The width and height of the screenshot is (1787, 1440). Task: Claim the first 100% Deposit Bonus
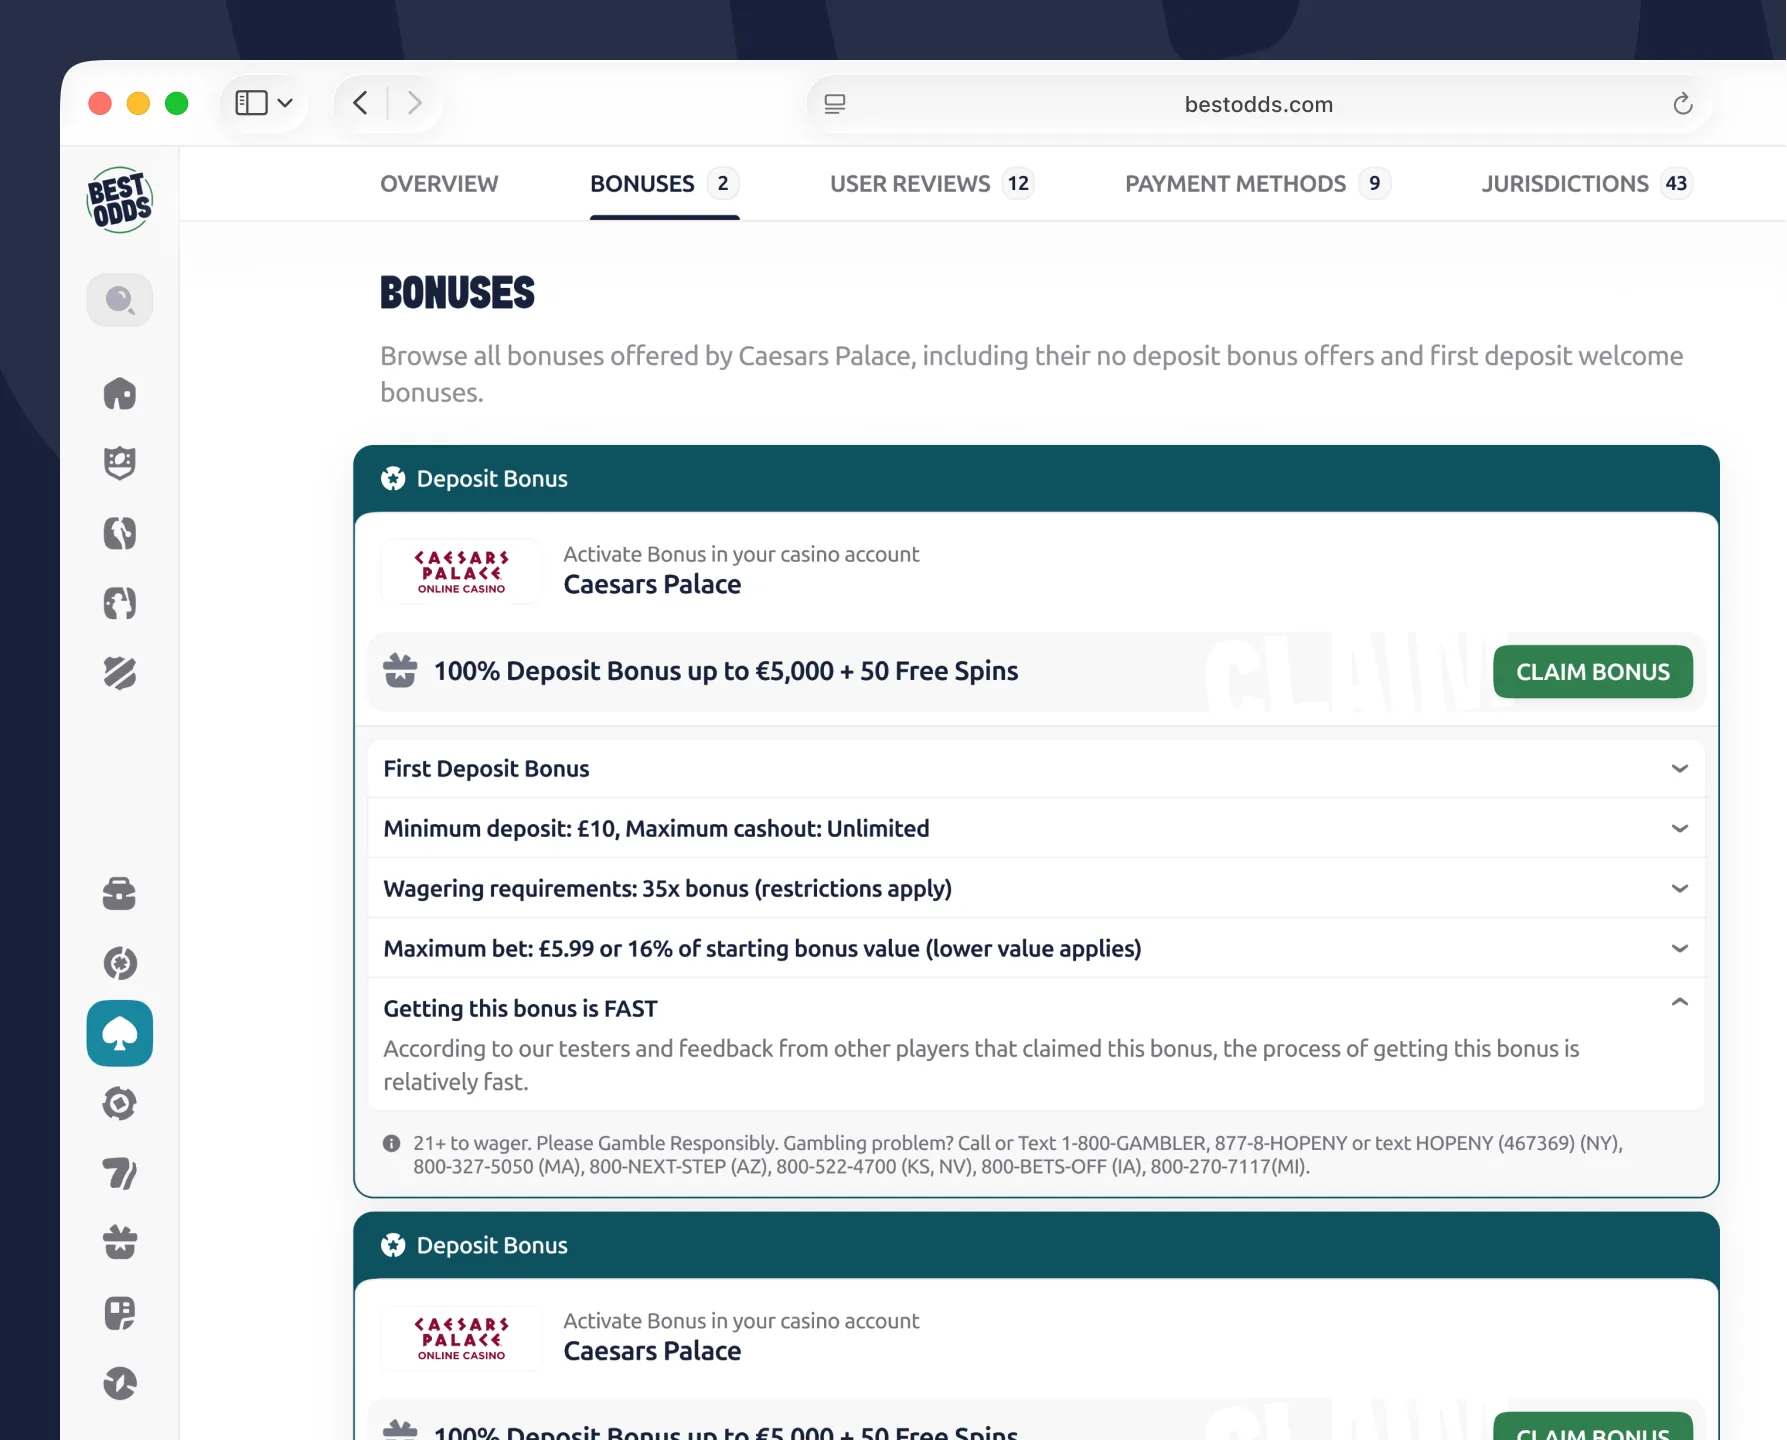1593,672
